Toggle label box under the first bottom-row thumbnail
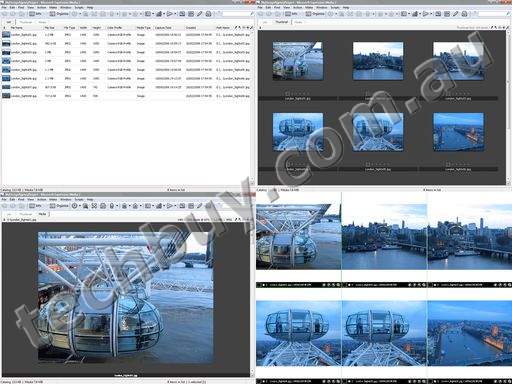The height and width of the screenshot is (384, 512). 287,164
